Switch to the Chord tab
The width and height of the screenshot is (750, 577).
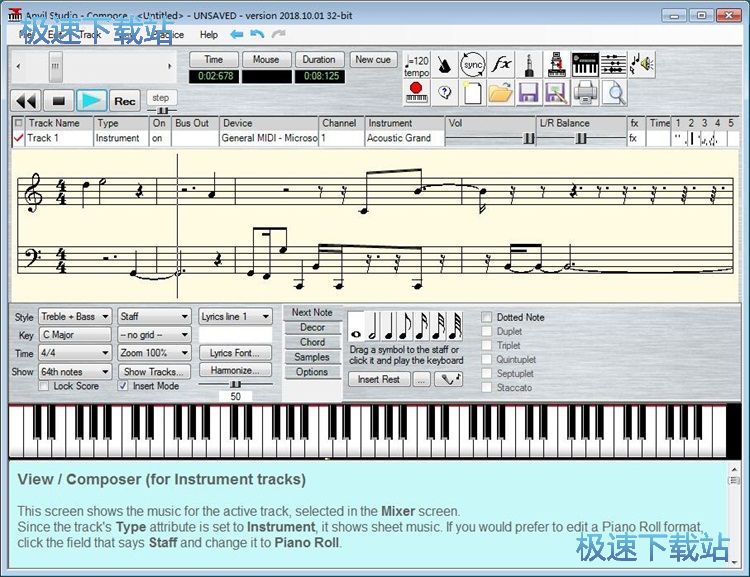(x=312, y=342)
